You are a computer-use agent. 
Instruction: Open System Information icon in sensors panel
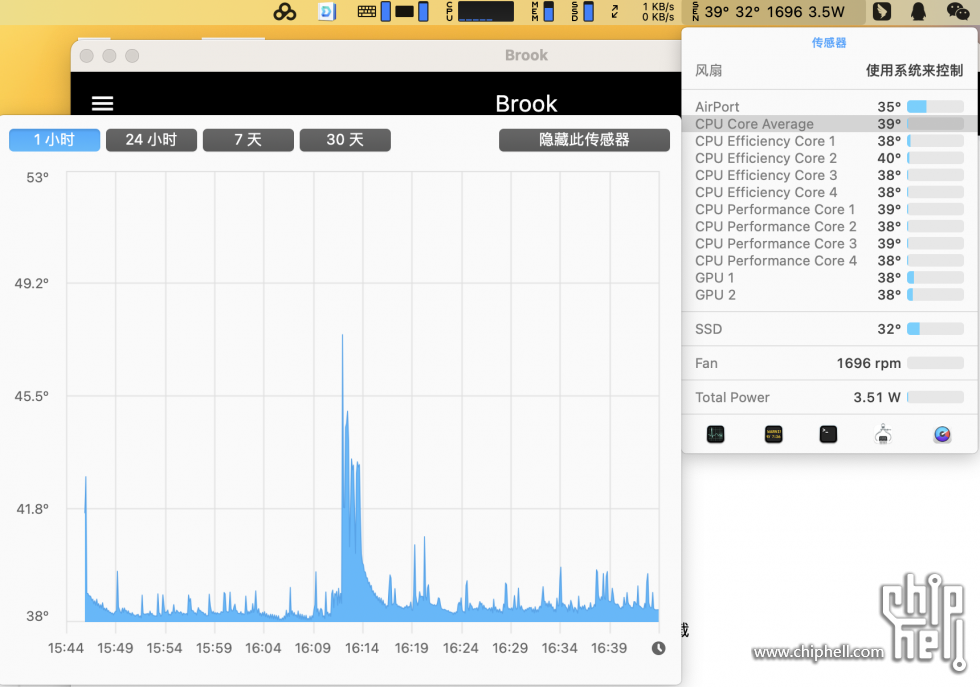(883, 434)
